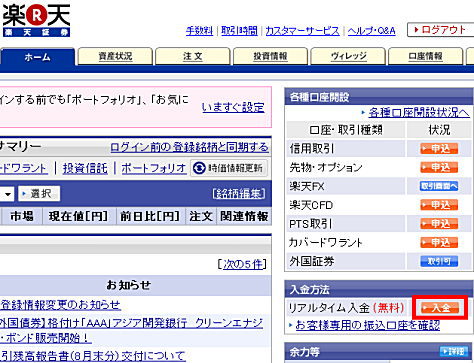Image resolution: width=474 pixels, height=363 pixels.
Task: Follow the 各種口座開設状況へ link
Action: (x=419, y=113)
